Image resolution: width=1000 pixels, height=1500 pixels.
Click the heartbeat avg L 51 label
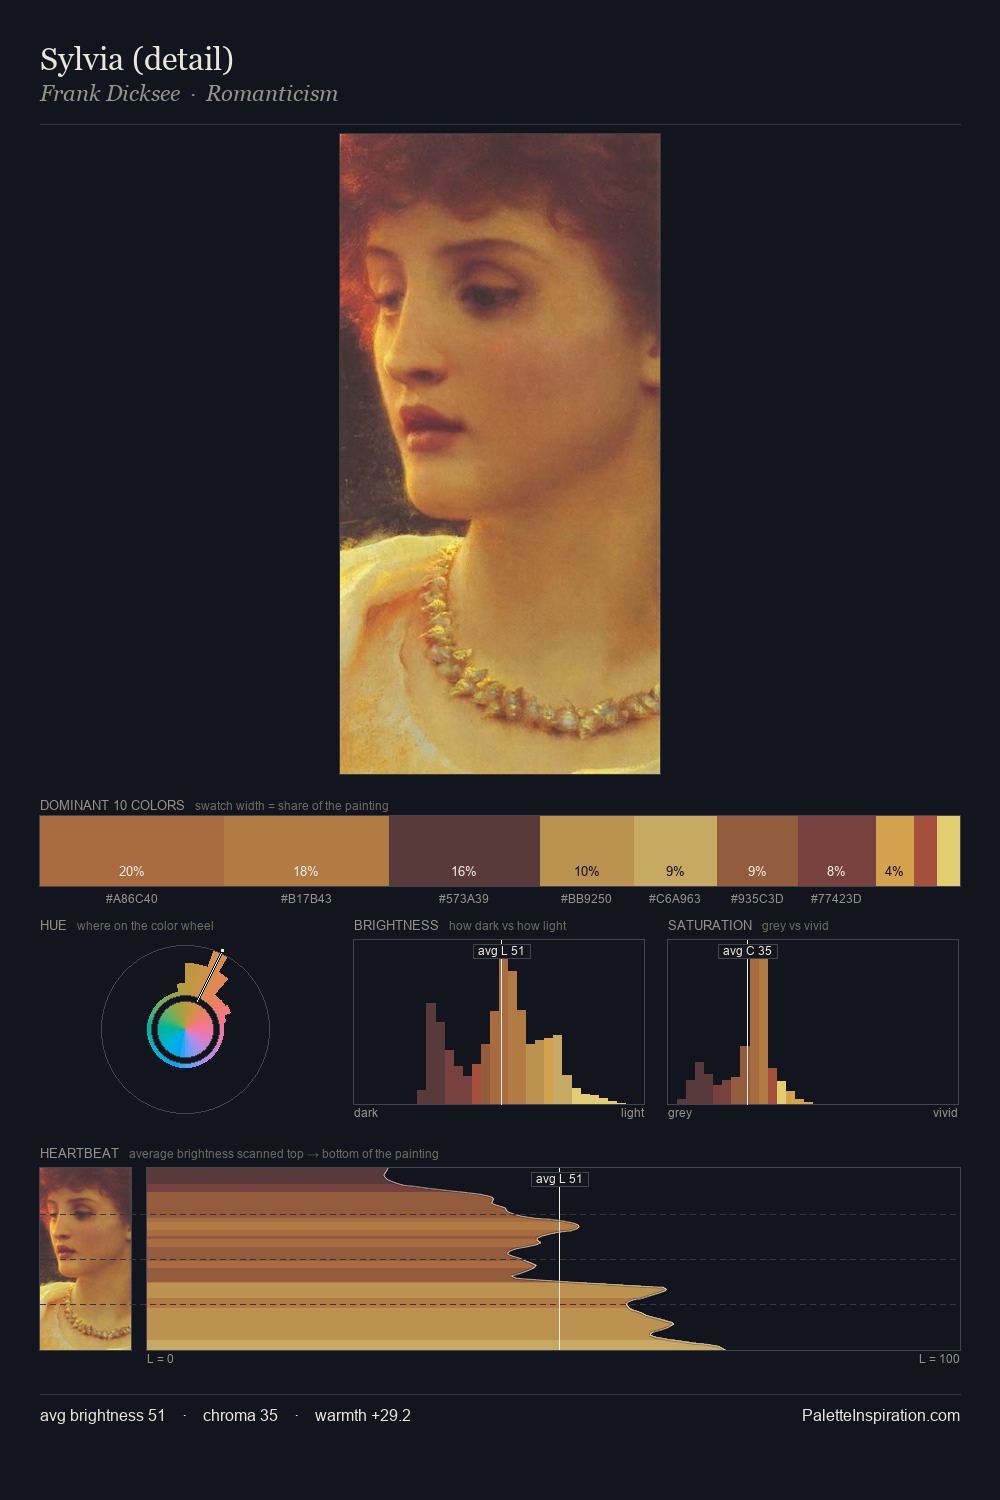(x=559, y=1179)
